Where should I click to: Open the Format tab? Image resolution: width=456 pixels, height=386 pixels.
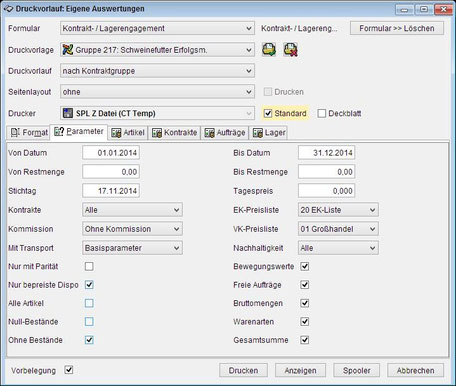29,133
